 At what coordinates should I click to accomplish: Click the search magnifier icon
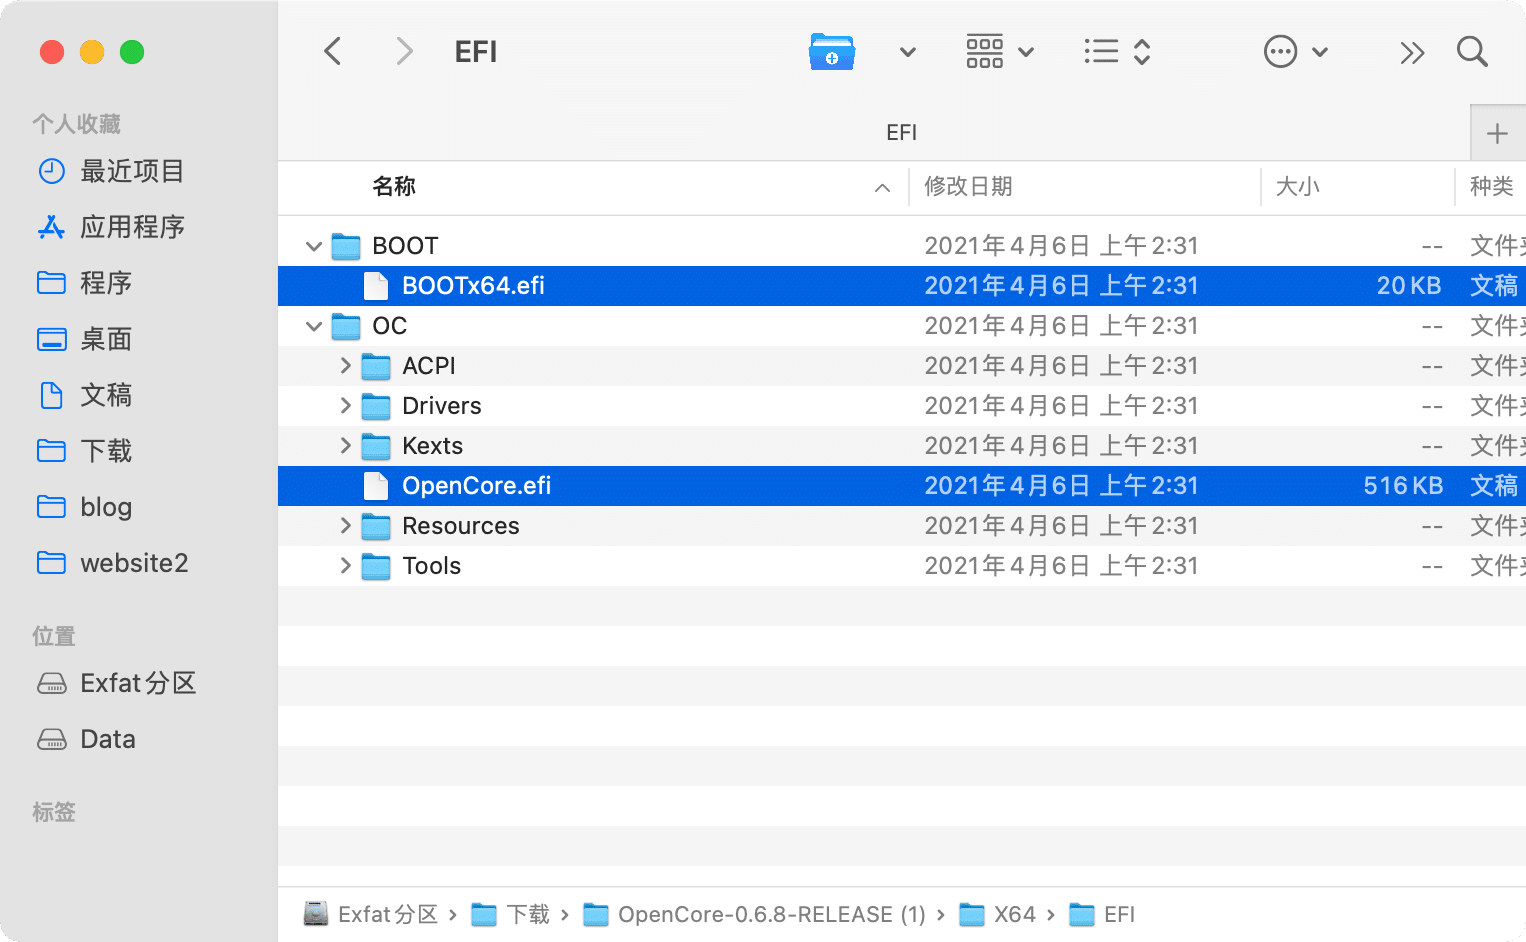click(x=1472, y=52)
